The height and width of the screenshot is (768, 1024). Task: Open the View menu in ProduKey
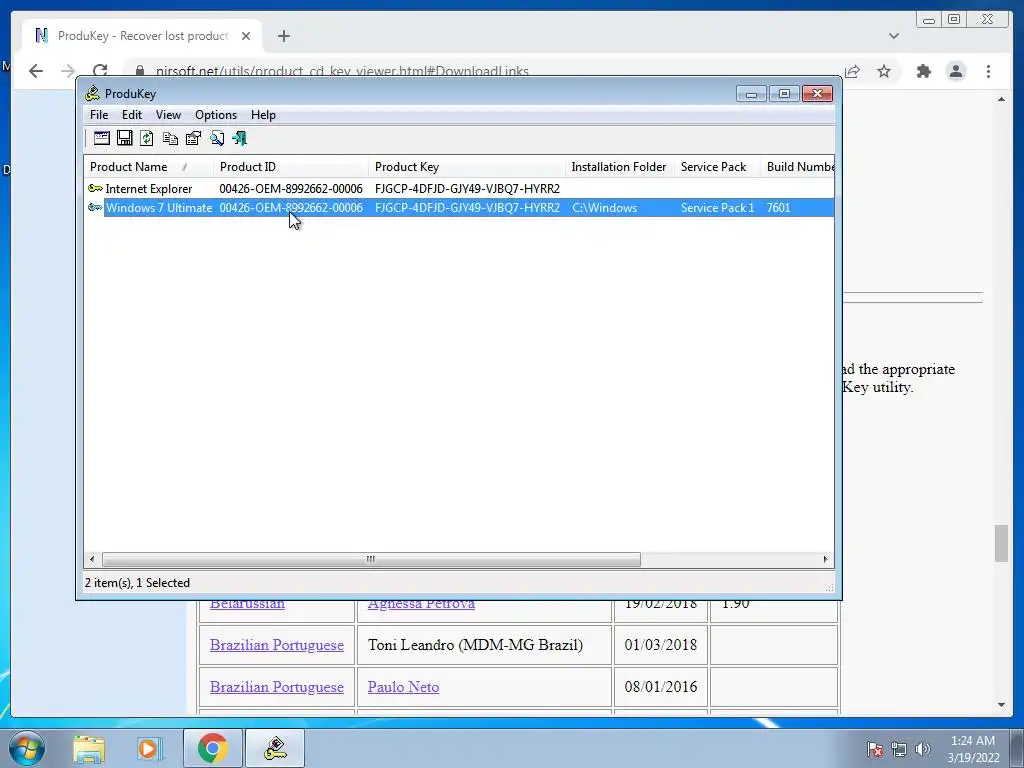point(168,115)
